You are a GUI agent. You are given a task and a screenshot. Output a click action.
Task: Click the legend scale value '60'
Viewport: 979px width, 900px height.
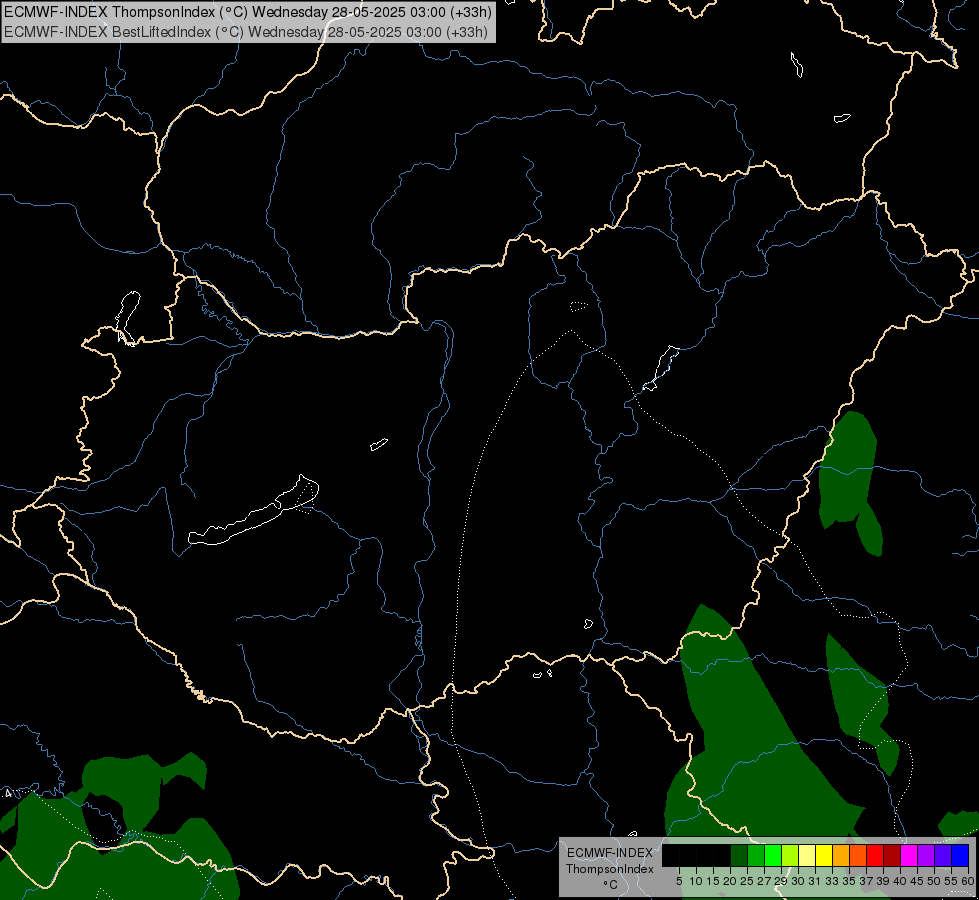(x=968, y=881)
